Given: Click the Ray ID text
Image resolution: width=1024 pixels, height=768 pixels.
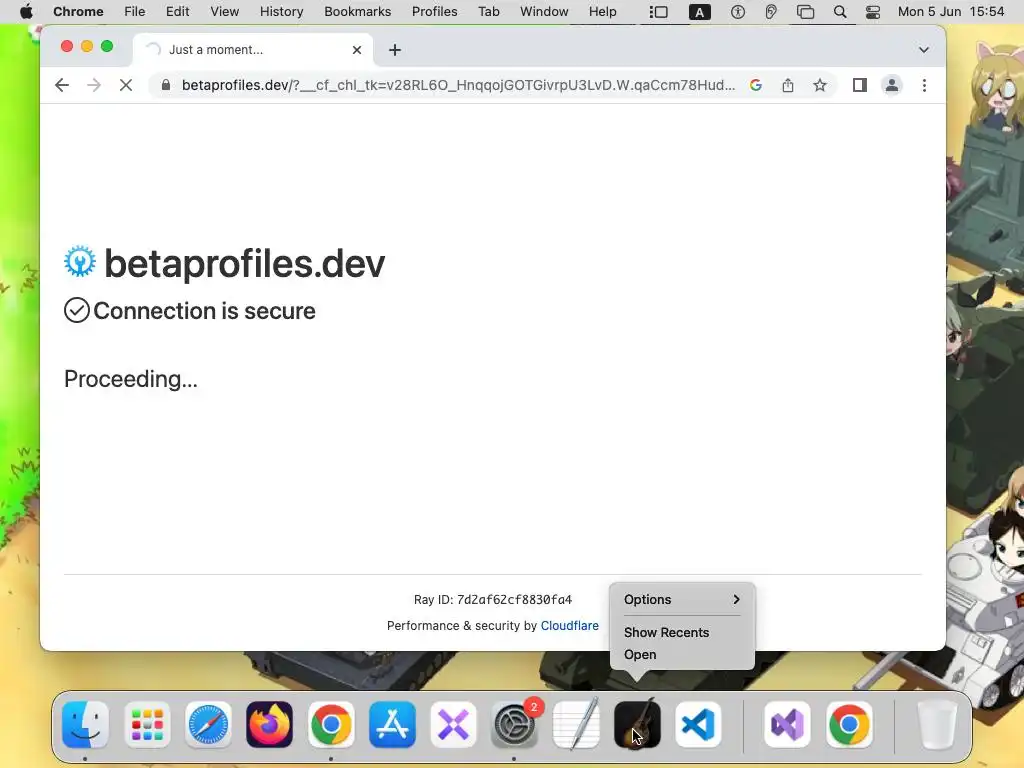Looking at the screenshot, I should (493, 600).
